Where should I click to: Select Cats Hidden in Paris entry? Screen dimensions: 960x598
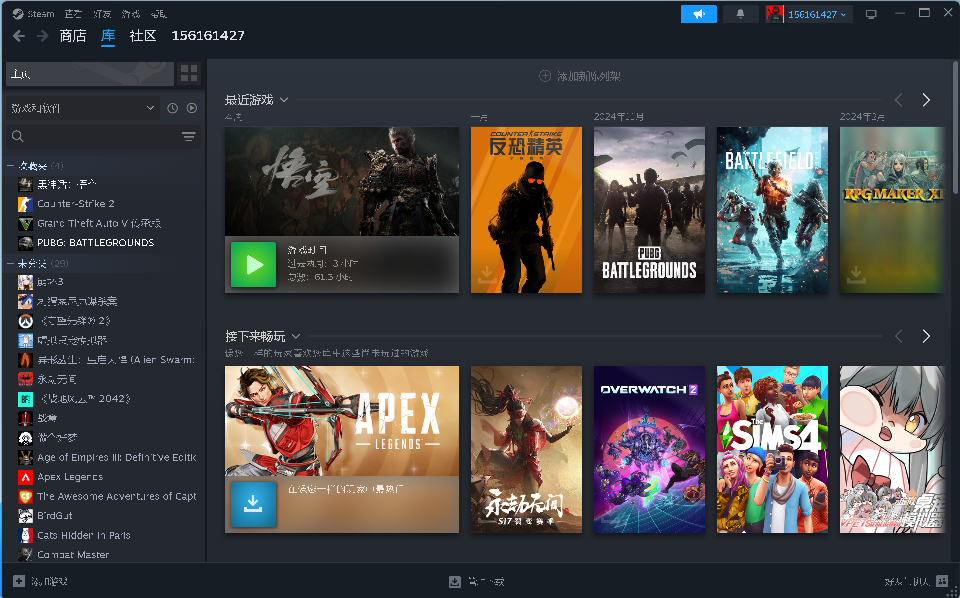coord(84,536)
